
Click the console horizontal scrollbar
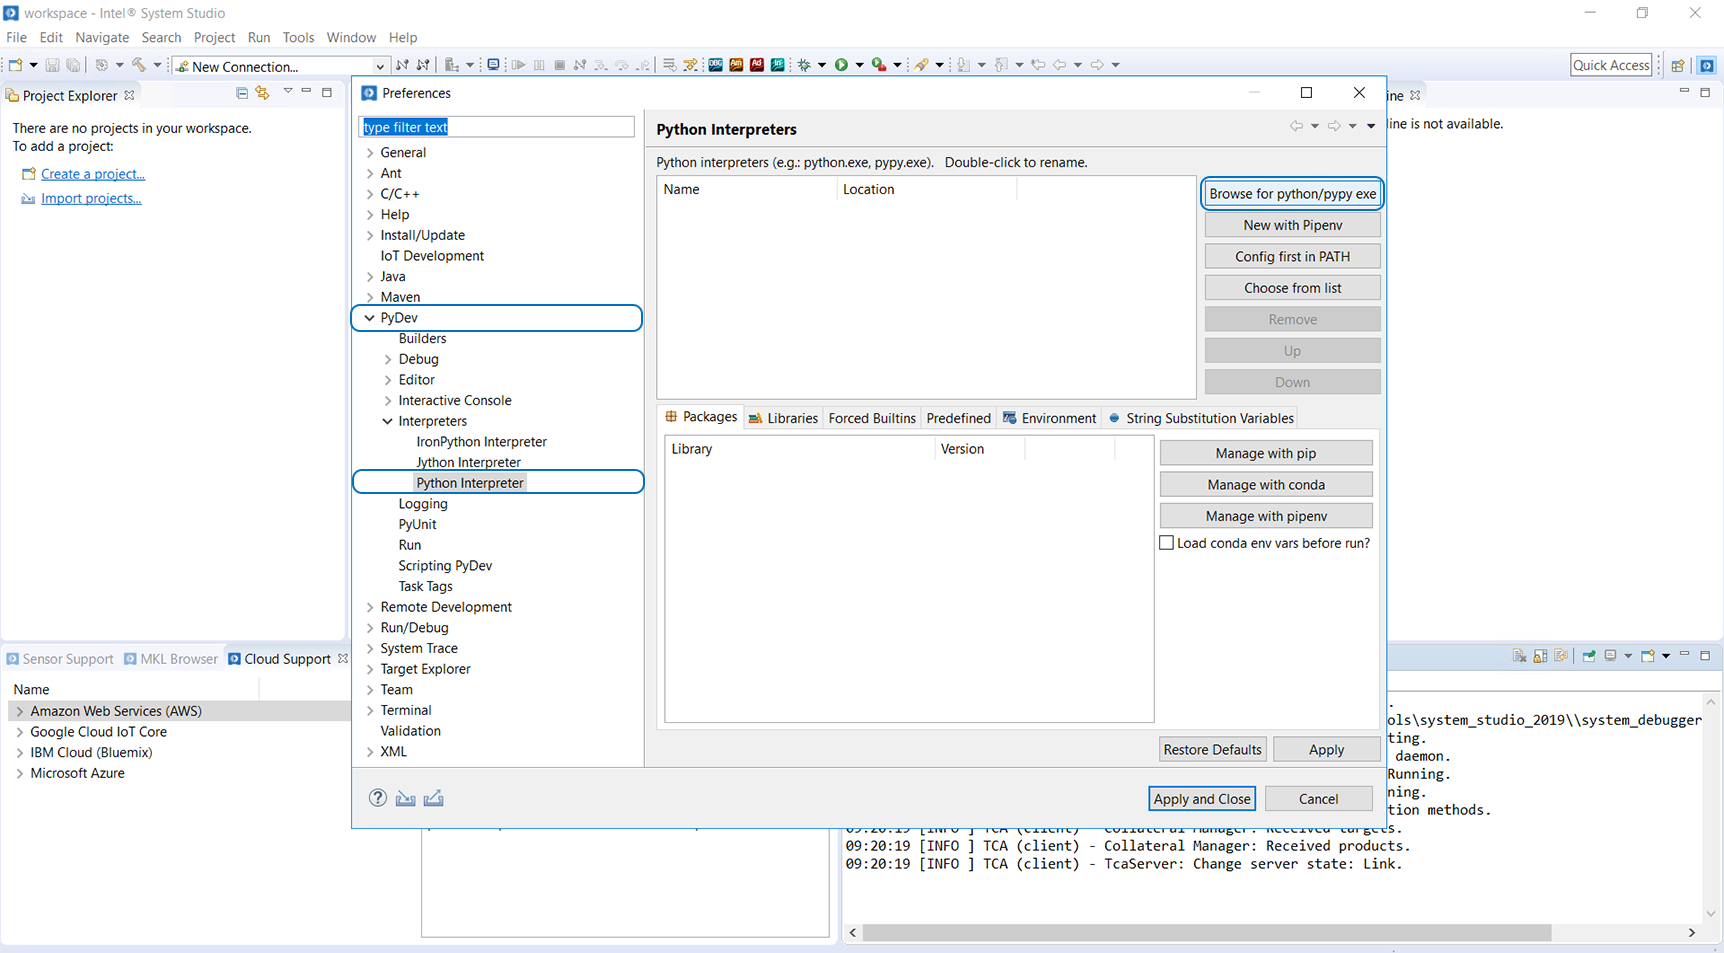pyautogui.click(x=1206, y=932)
